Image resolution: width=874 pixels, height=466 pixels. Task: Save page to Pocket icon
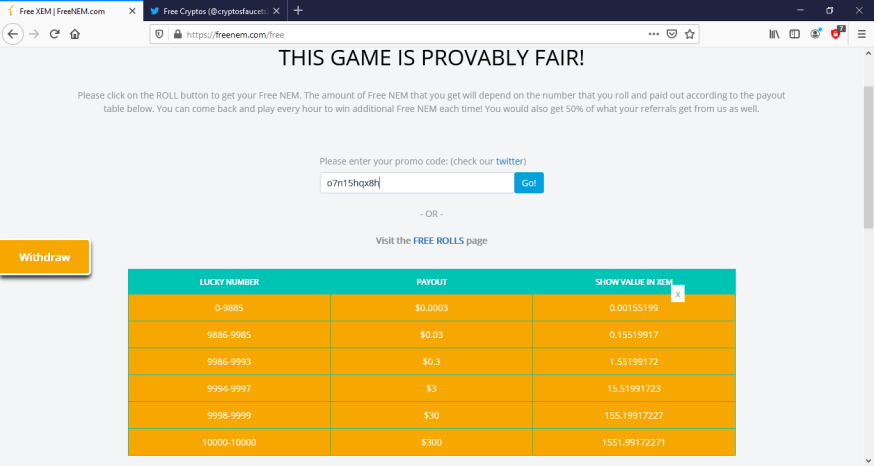tap(672, 34)
